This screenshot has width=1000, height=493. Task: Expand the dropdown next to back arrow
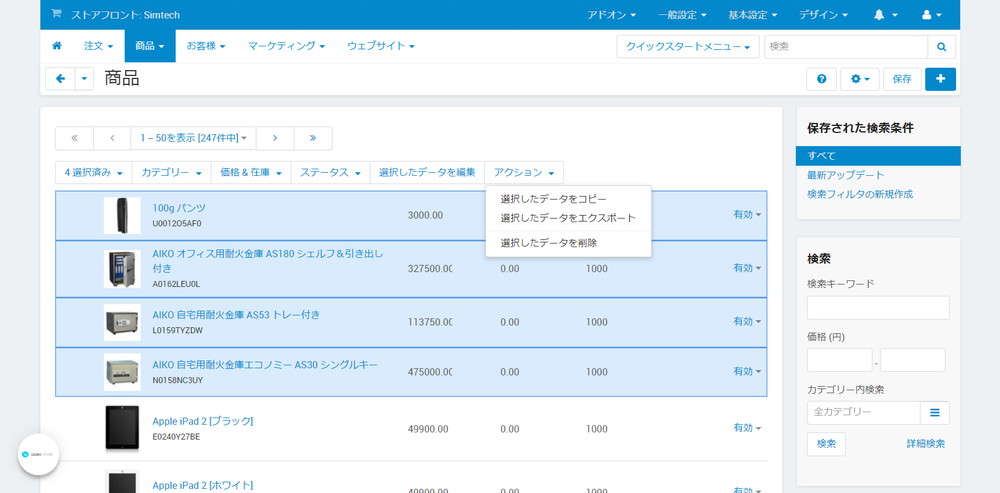[84, 79]
